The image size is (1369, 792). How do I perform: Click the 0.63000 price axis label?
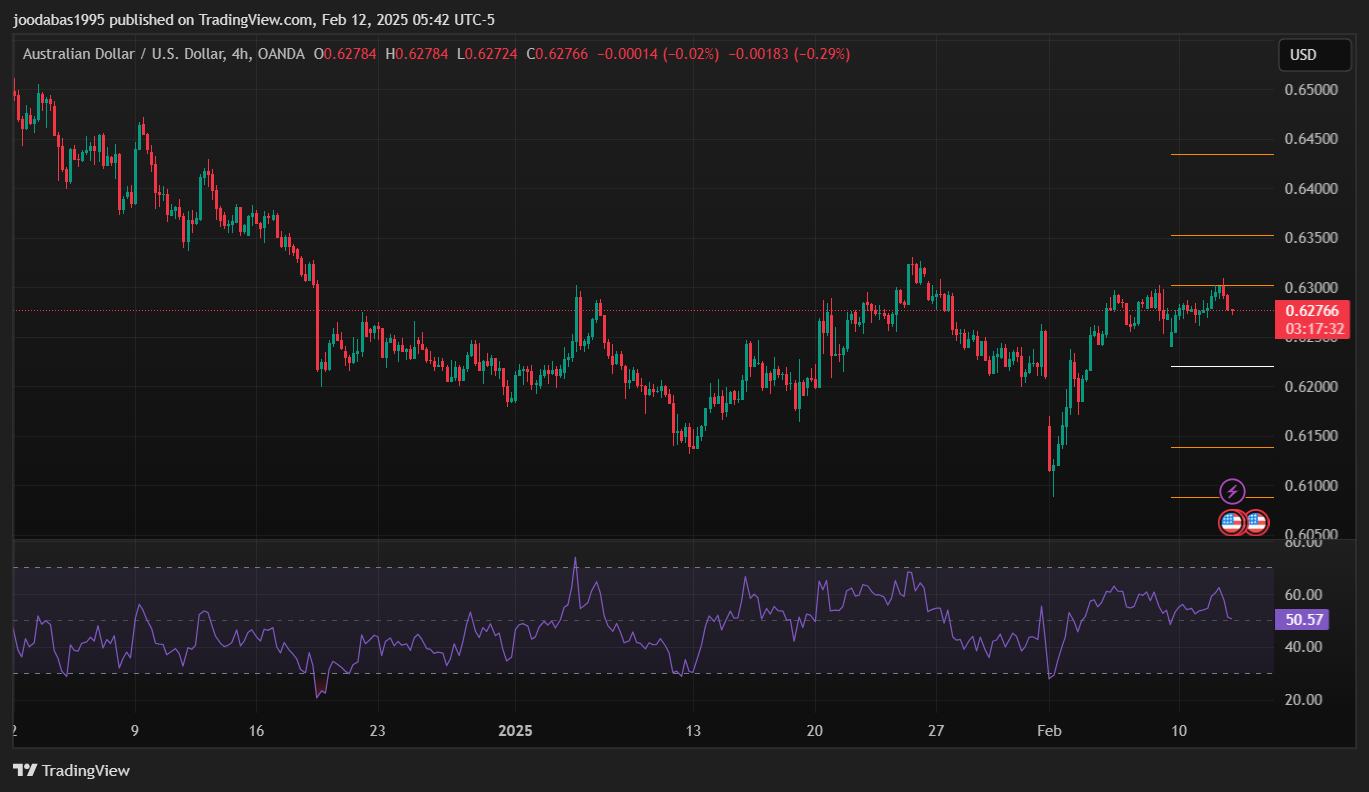(1309, 288)
